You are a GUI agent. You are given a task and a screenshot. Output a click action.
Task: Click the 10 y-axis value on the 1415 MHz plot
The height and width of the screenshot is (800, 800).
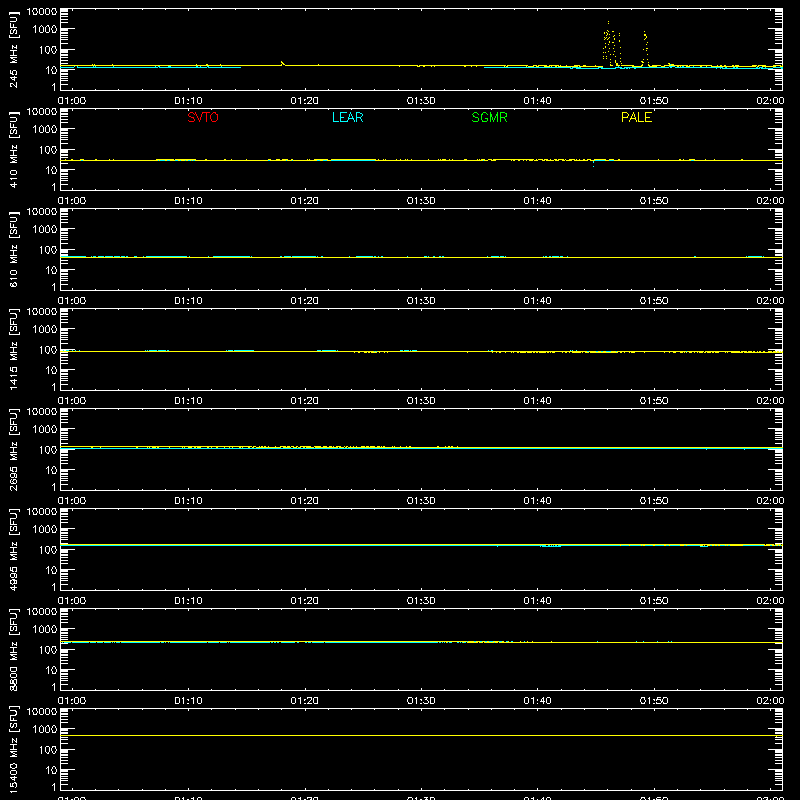coord(51,370)
